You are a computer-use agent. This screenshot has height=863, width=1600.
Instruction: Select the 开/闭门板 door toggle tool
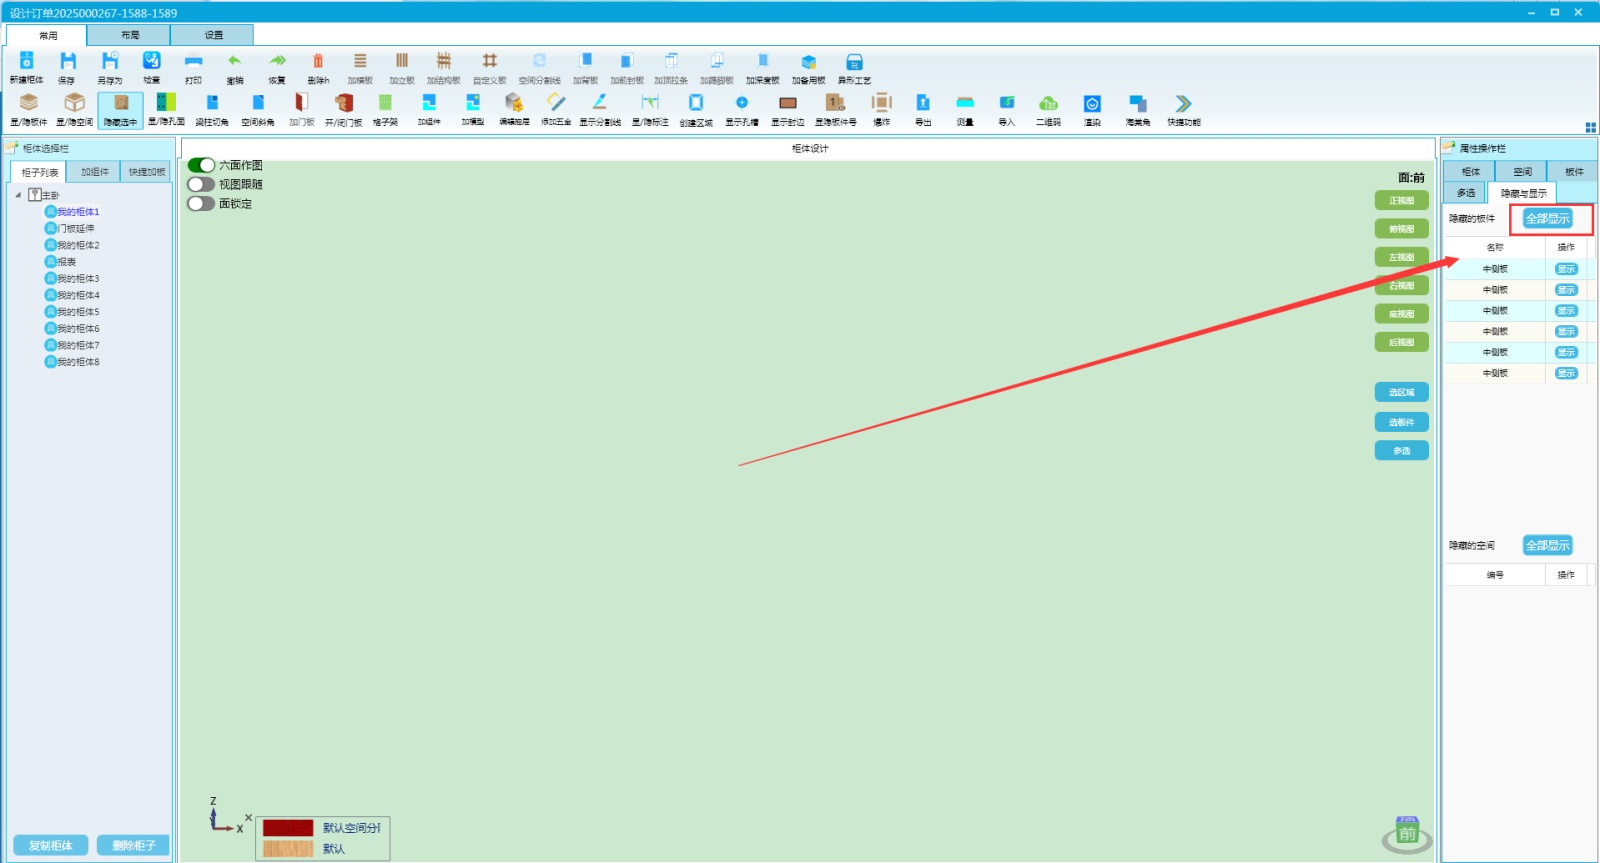343,104
